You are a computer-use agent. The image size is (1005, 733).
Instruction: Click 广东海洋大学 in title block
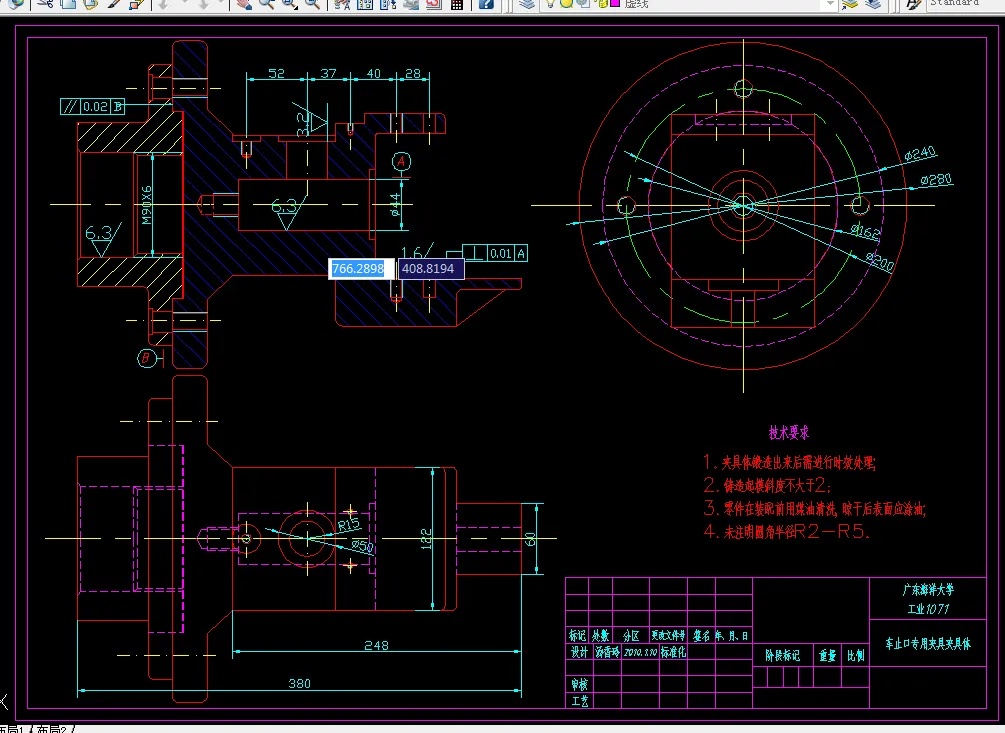[x=928, y=589]
